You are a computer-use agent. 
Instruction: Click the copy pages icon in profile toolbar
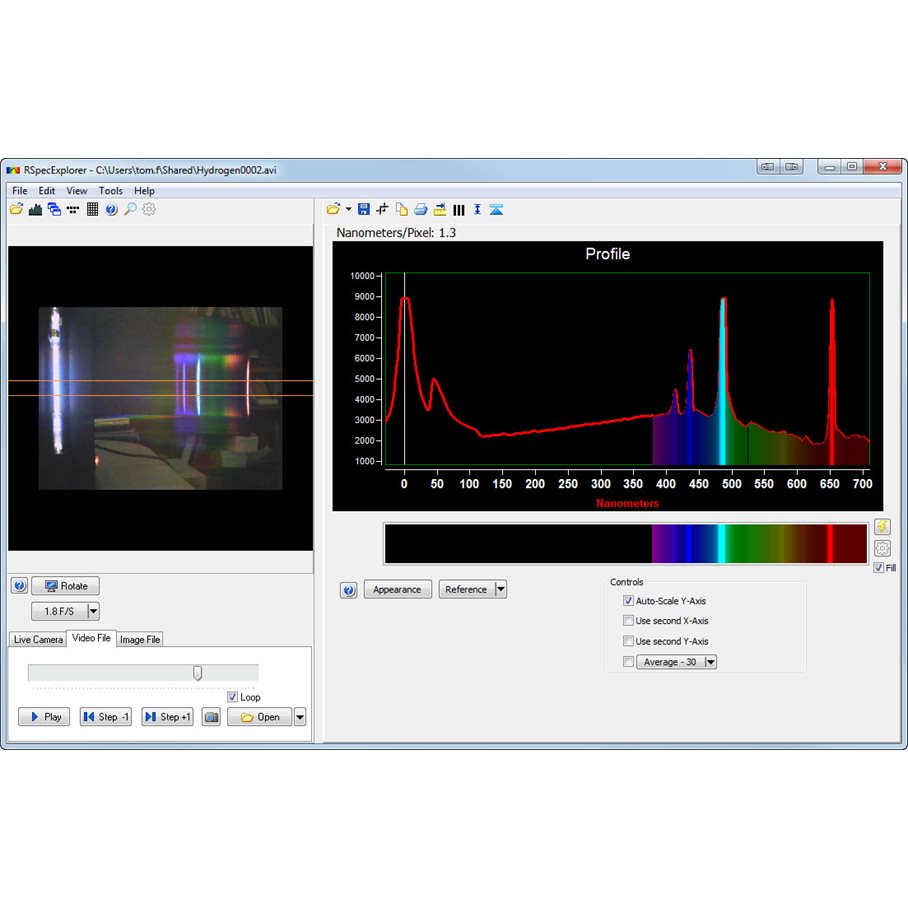pyautogui.click(x=402, y=209)
